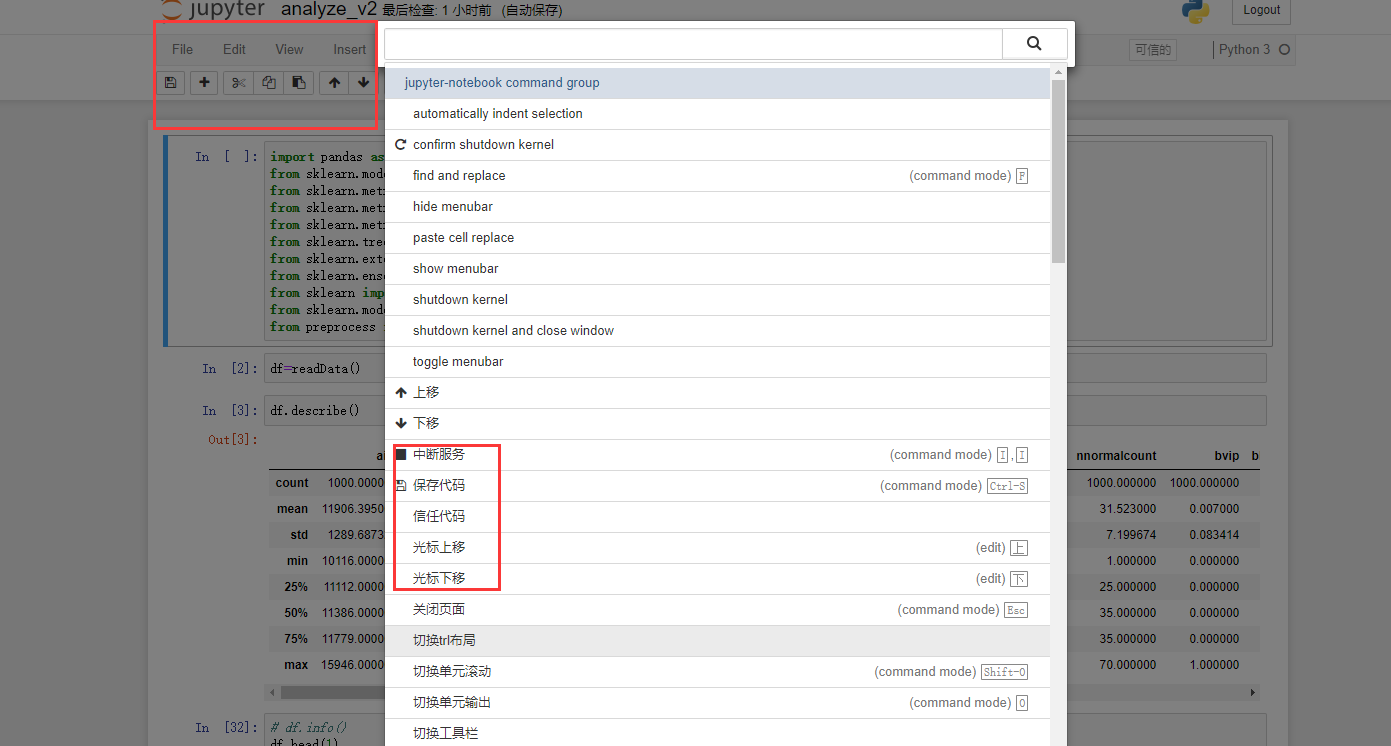Click the '75%' row label
The height and width of the screenshot is (746, 1391).
[296, 639]
